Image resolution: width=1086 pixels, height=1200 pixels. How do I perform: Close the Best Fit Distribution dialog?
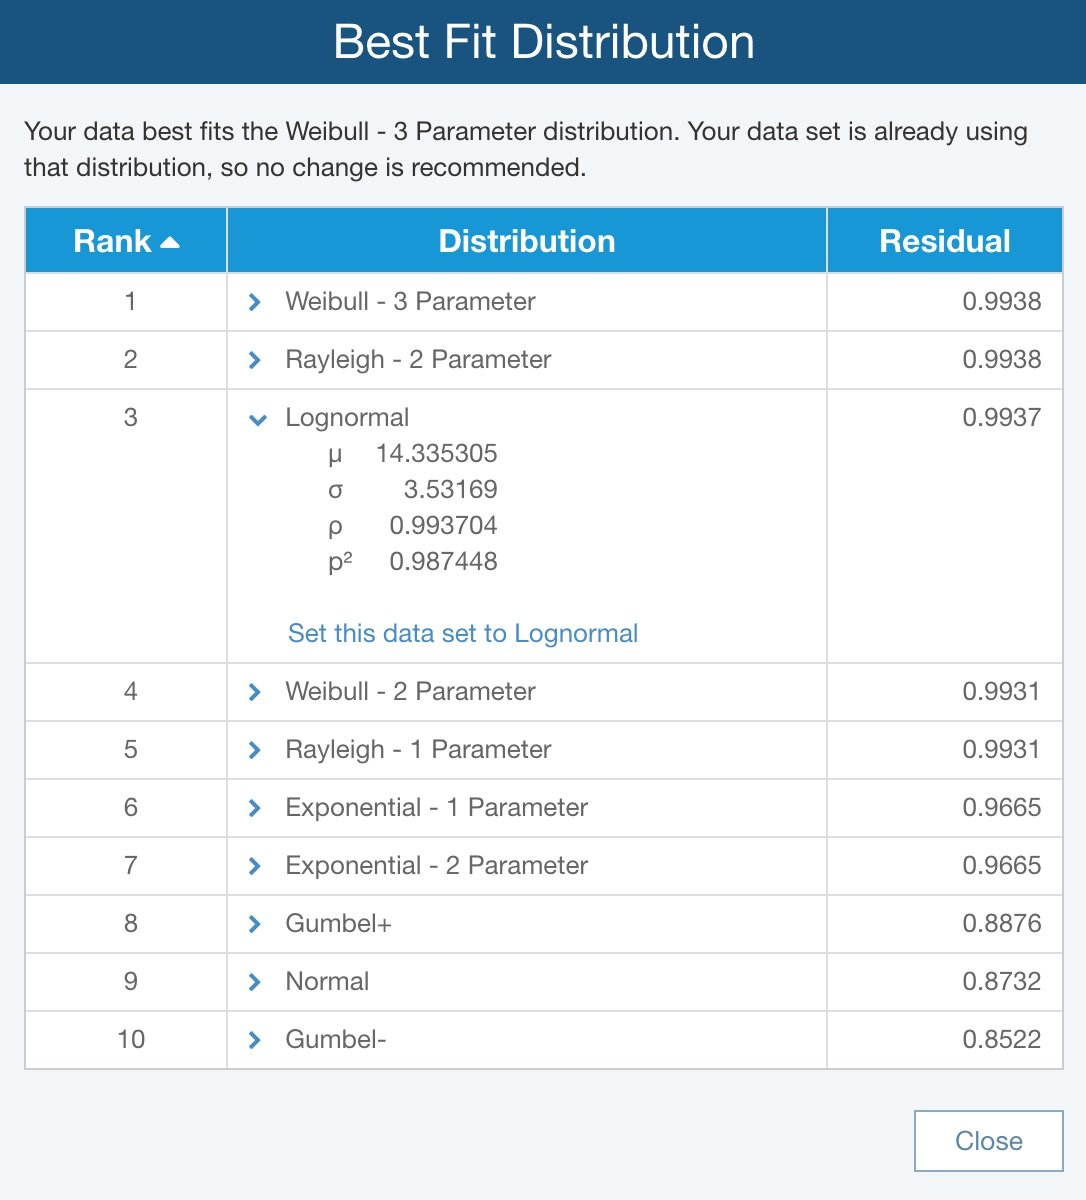coord(988,1141)
